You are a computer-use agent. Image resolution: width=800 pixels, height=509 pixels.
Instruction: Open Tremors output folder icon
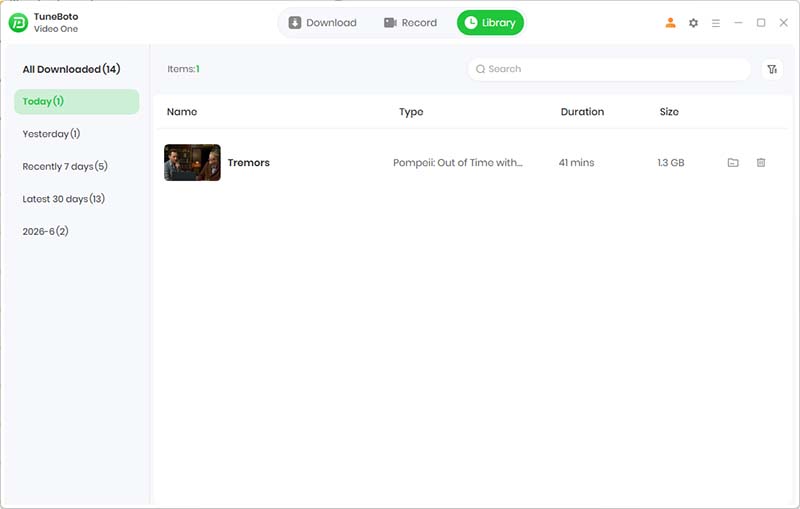pos(733,163)
